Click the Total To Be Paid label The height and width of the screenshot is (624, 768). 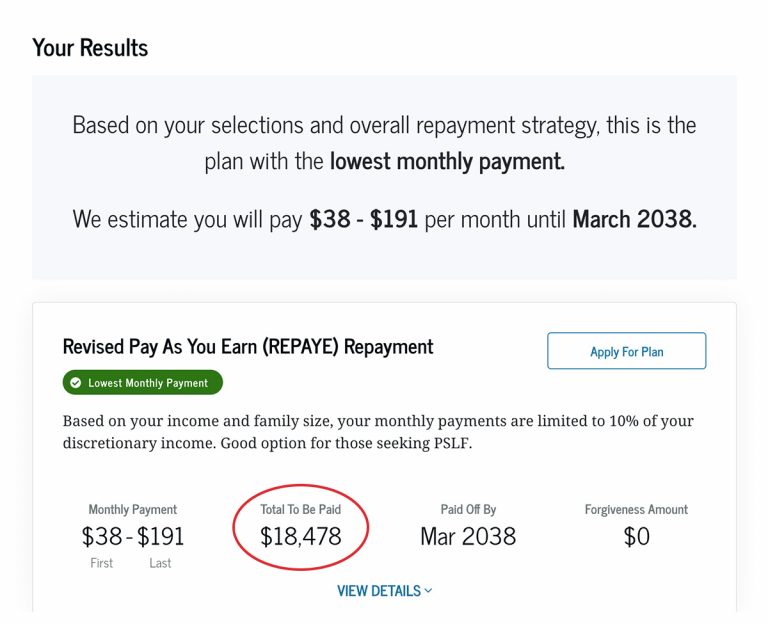point(301,510)
